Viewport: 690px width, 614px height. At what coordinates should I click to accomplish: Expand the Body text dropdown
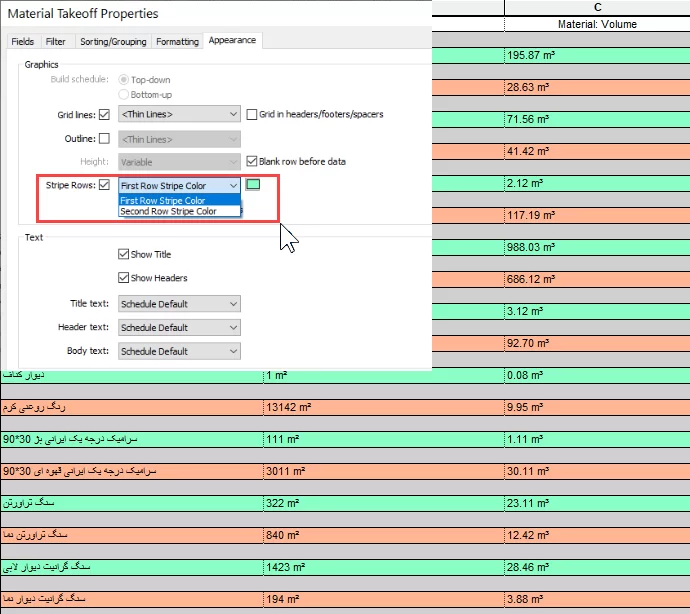(x=179, y=351)
